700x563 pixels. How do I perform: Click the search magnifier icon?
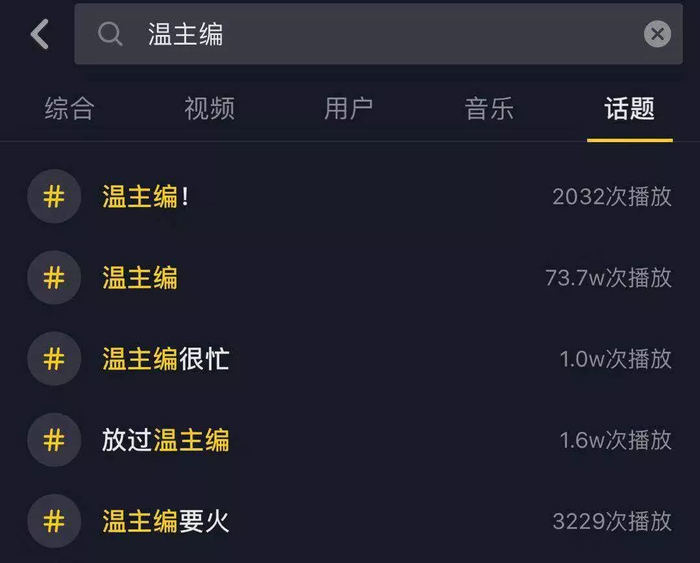pos(109,34)
